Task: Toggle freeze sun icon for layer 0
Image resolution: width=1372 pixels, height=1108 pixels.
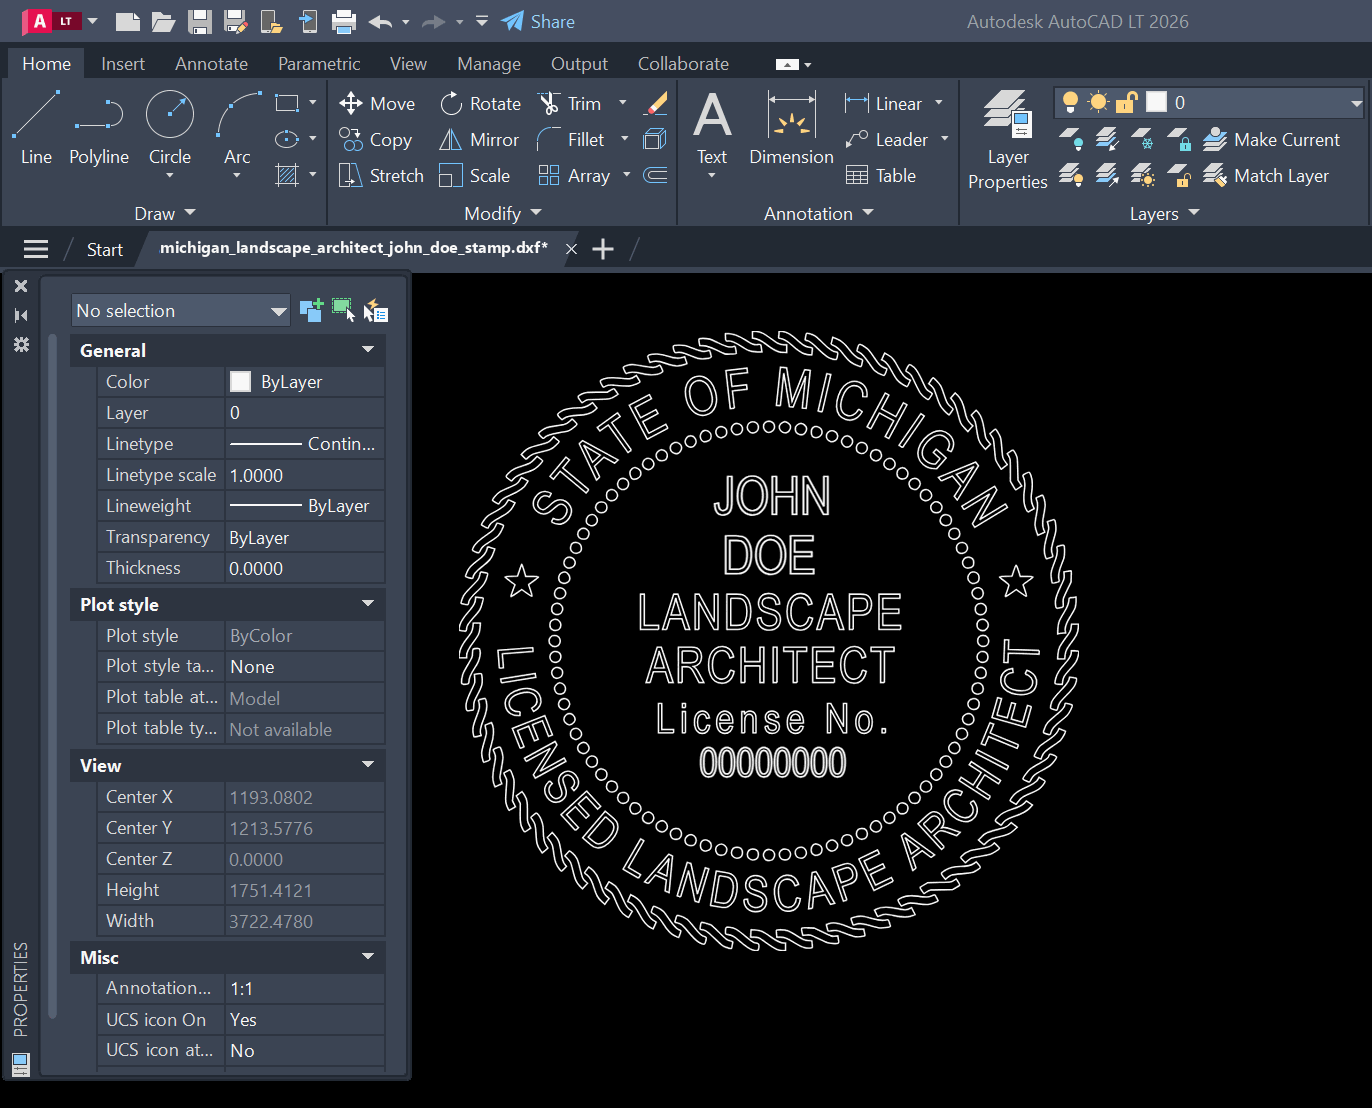Action: point(1099,102)
